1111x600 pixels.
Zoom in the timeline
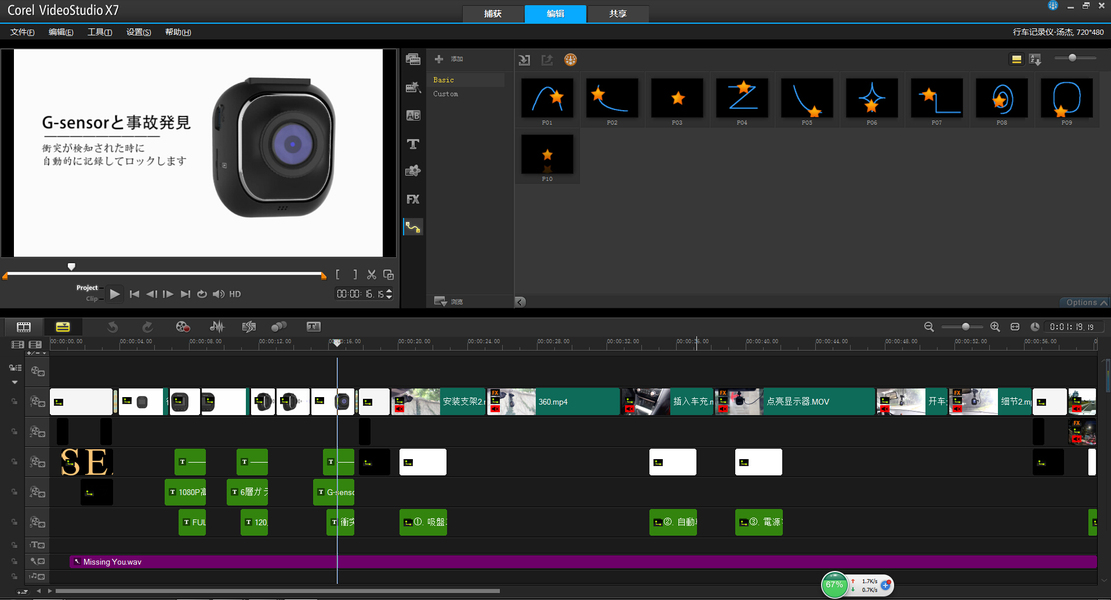click(x=995, y=327)
